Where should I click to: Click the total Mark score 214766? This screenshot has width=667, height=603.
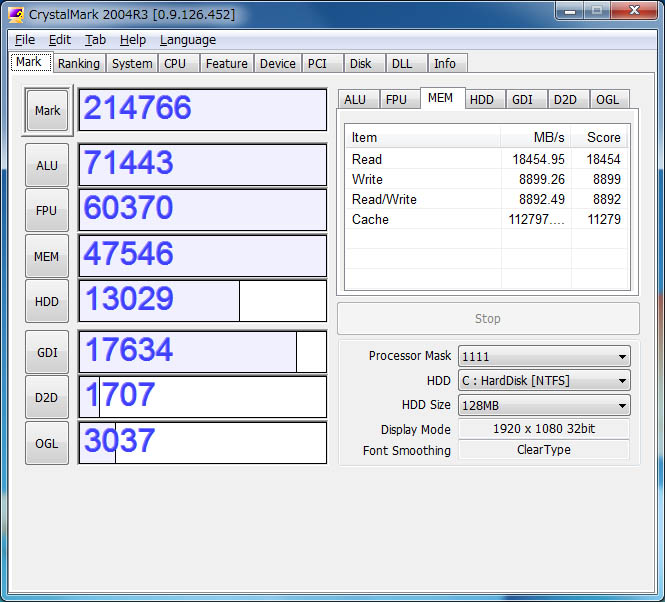pos(203,110)
